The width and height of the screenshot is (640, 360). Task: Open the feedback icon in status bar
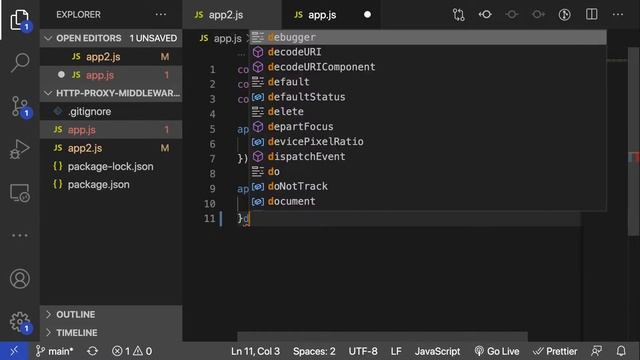pyautogui.click(x=596, y=351)
